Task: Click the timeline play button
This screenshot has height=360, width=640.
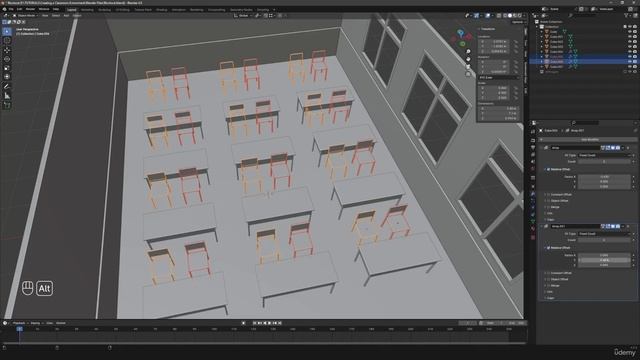Action: click(x=269, y=323)
